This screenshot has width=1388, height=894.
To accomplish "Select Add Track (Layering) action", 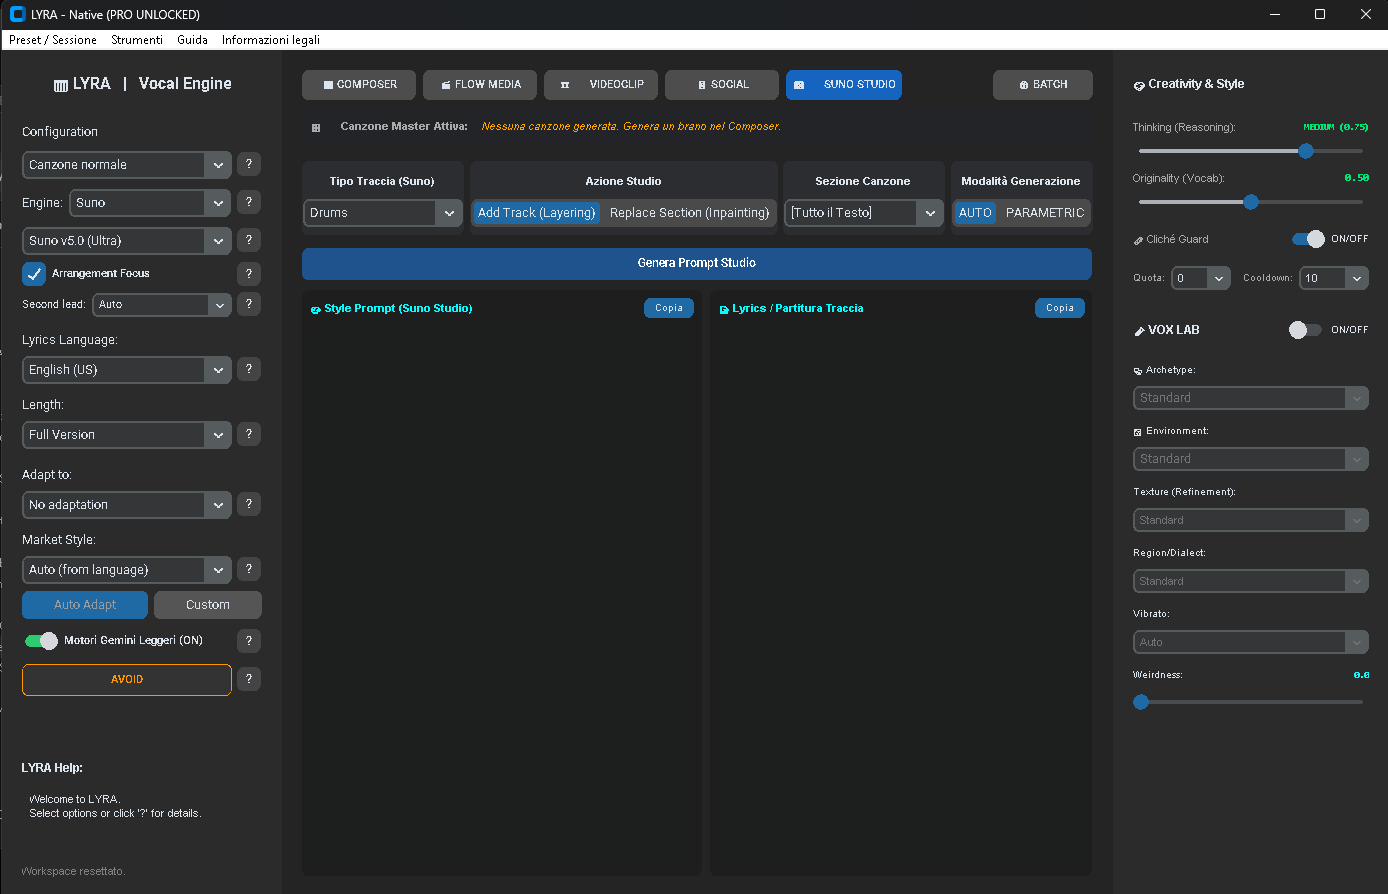I will click(x=537, y=212).
